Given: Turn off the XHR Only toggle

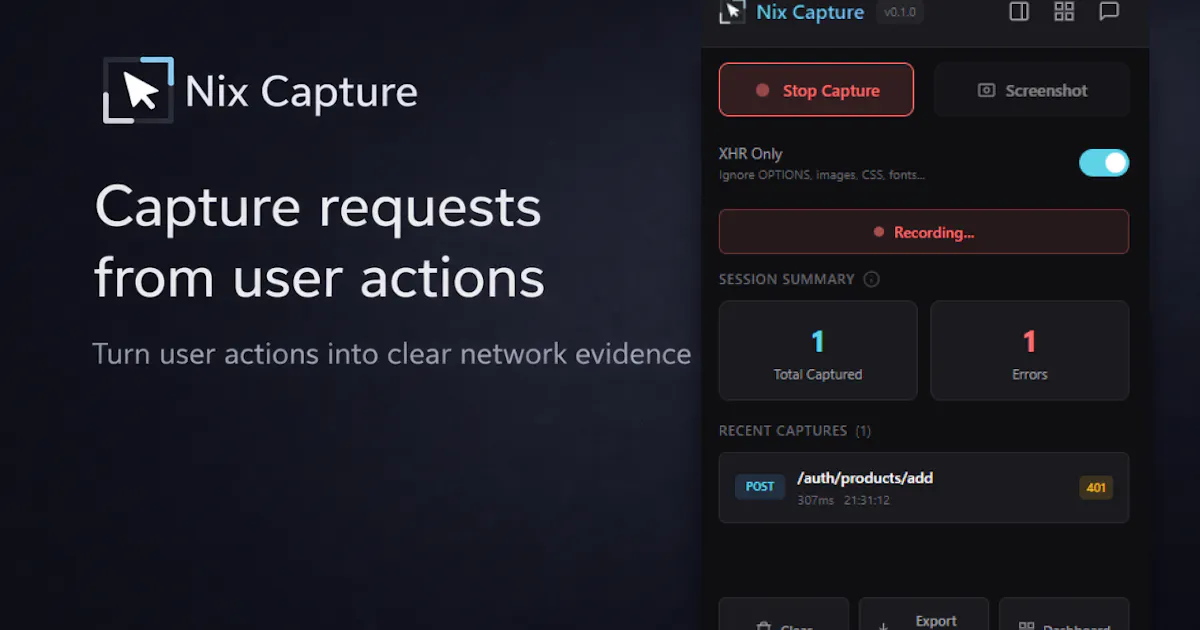Looking at the screenshot, I should [x=1104, y=163].
